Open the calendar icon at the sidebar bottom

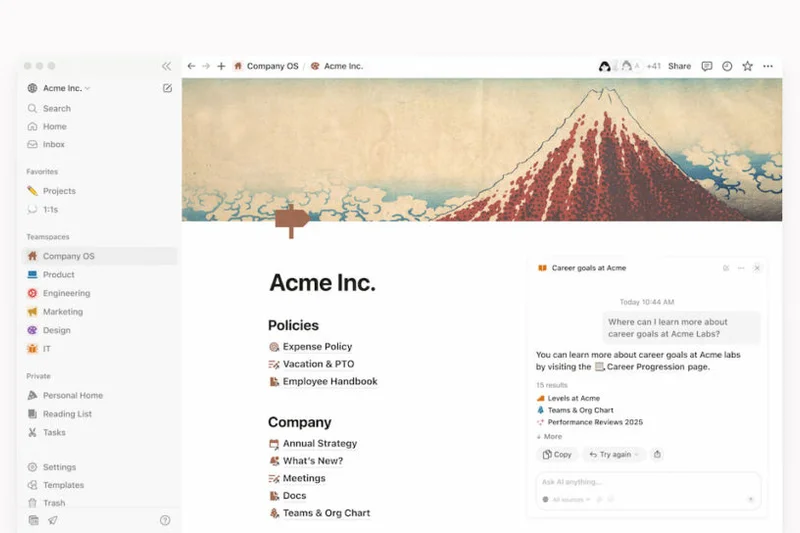[x=34, y=520]
